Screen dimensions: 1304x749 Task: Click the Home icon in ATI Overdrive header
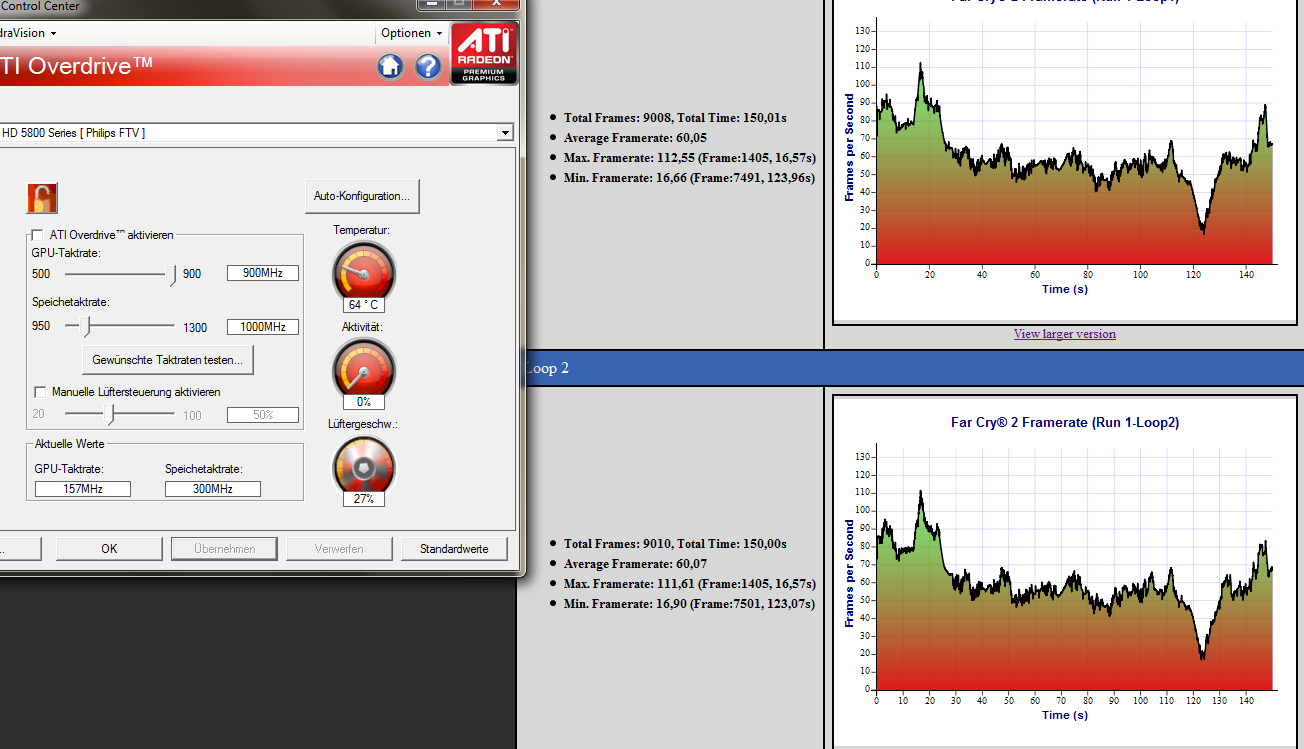pos(390,67)
